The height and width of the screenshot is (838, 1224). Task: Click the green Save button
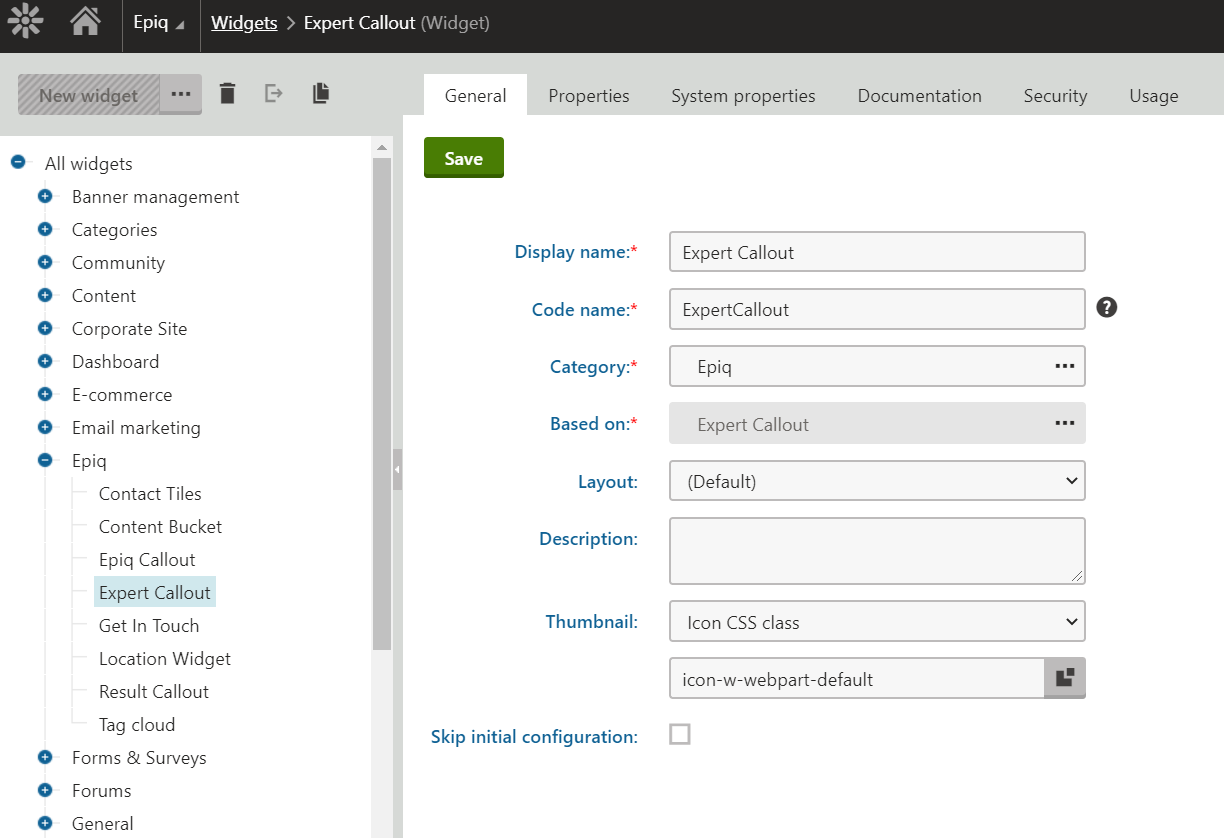click(464, 158)
